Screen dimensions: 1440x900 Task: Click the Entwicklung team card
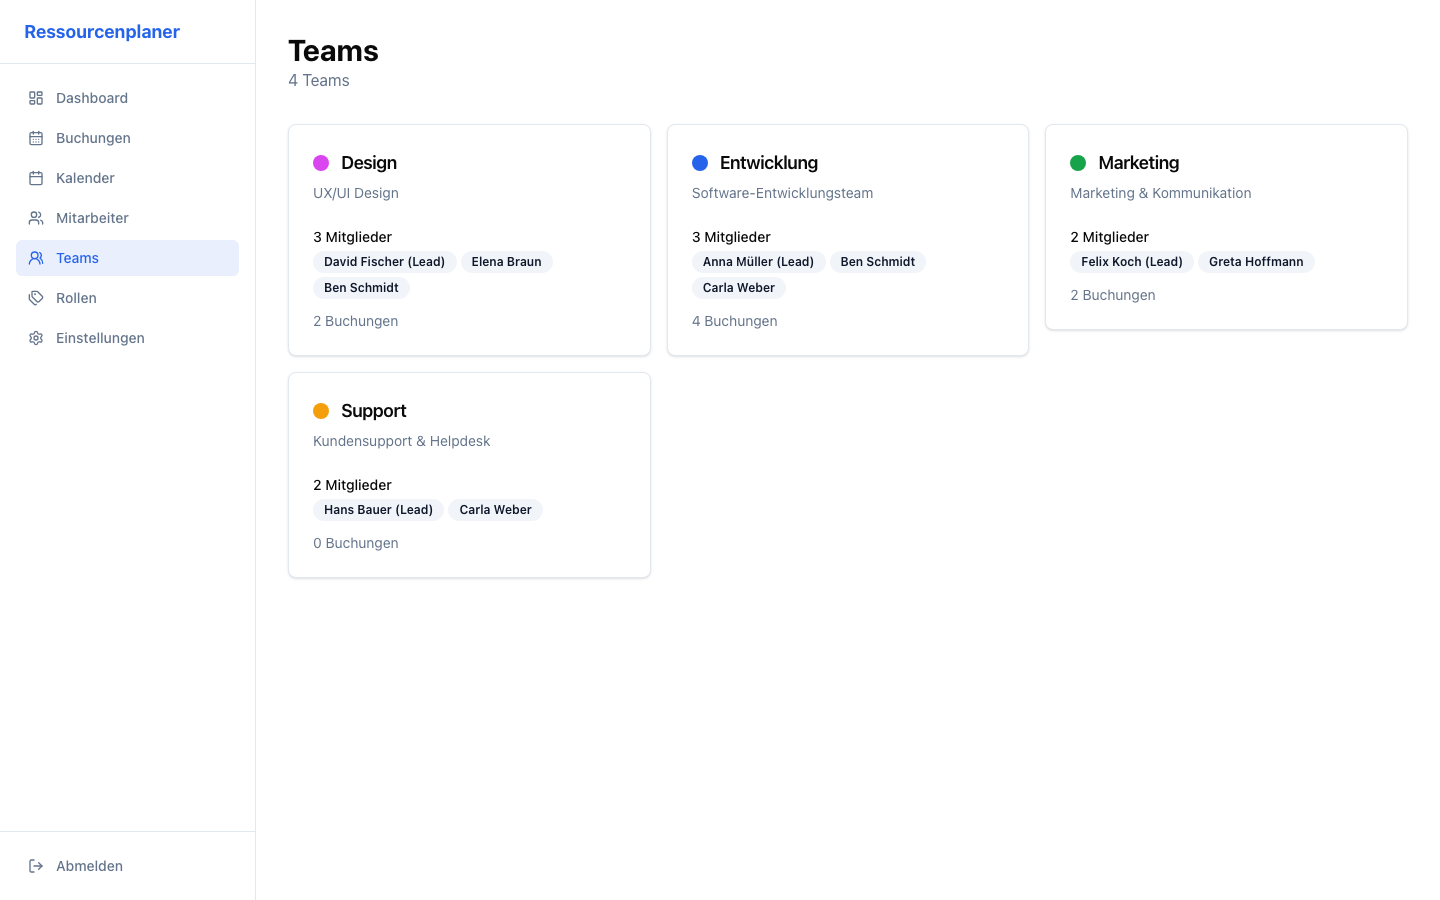848,240
